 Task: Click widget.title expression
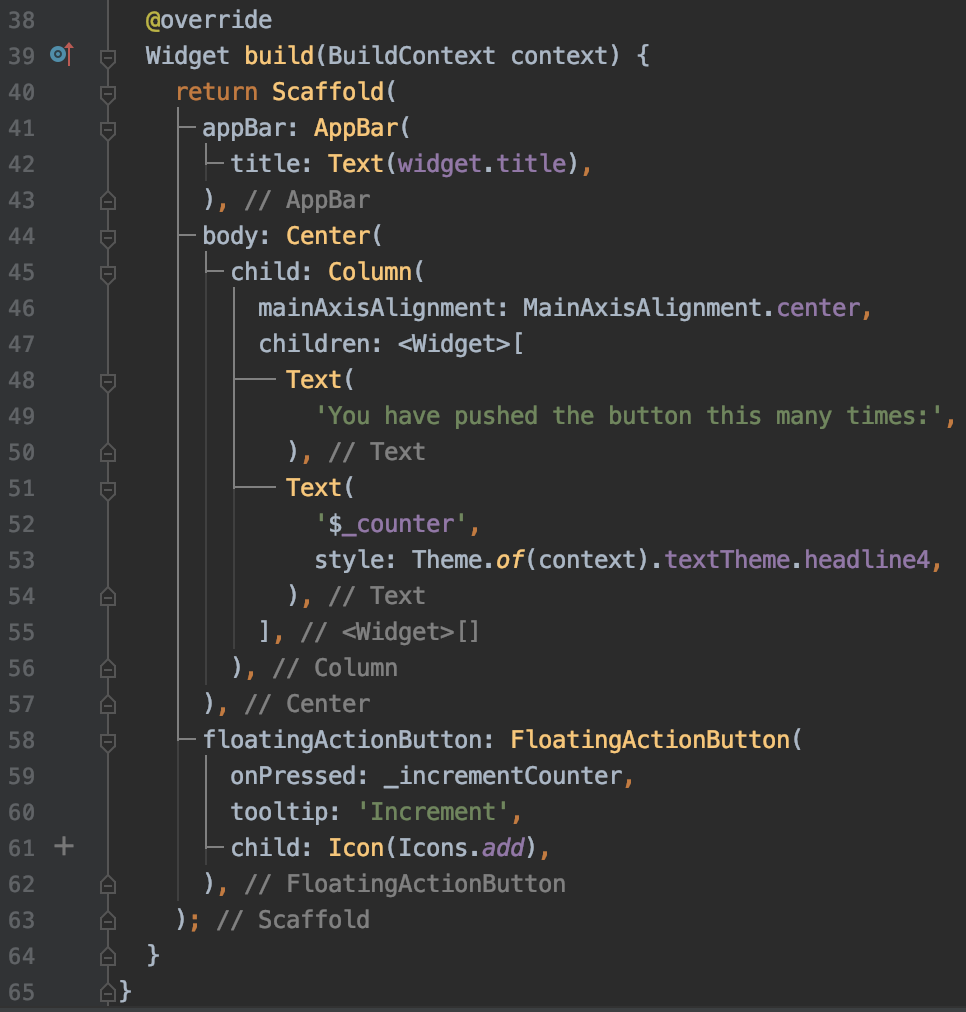pyautogui.click(x=481, y=164)
